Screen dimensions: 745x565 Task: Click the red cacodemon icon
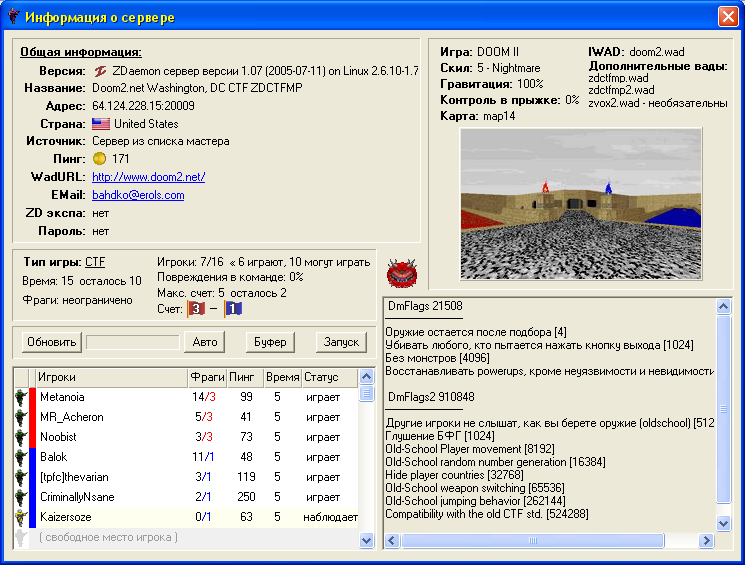[401, 272]
